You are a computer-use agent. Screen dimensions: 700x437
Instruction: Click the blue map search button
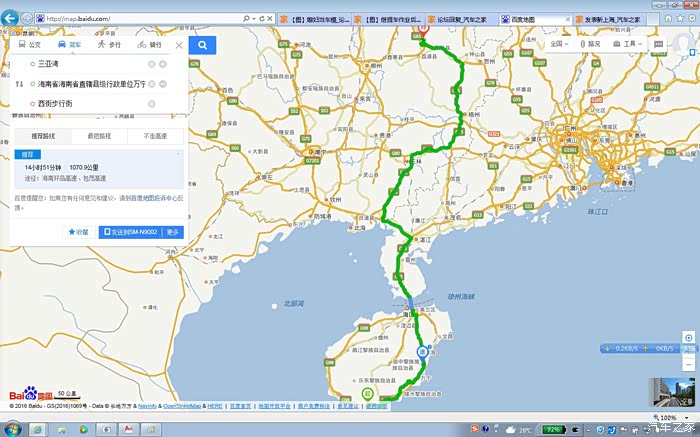pos(202,45)
